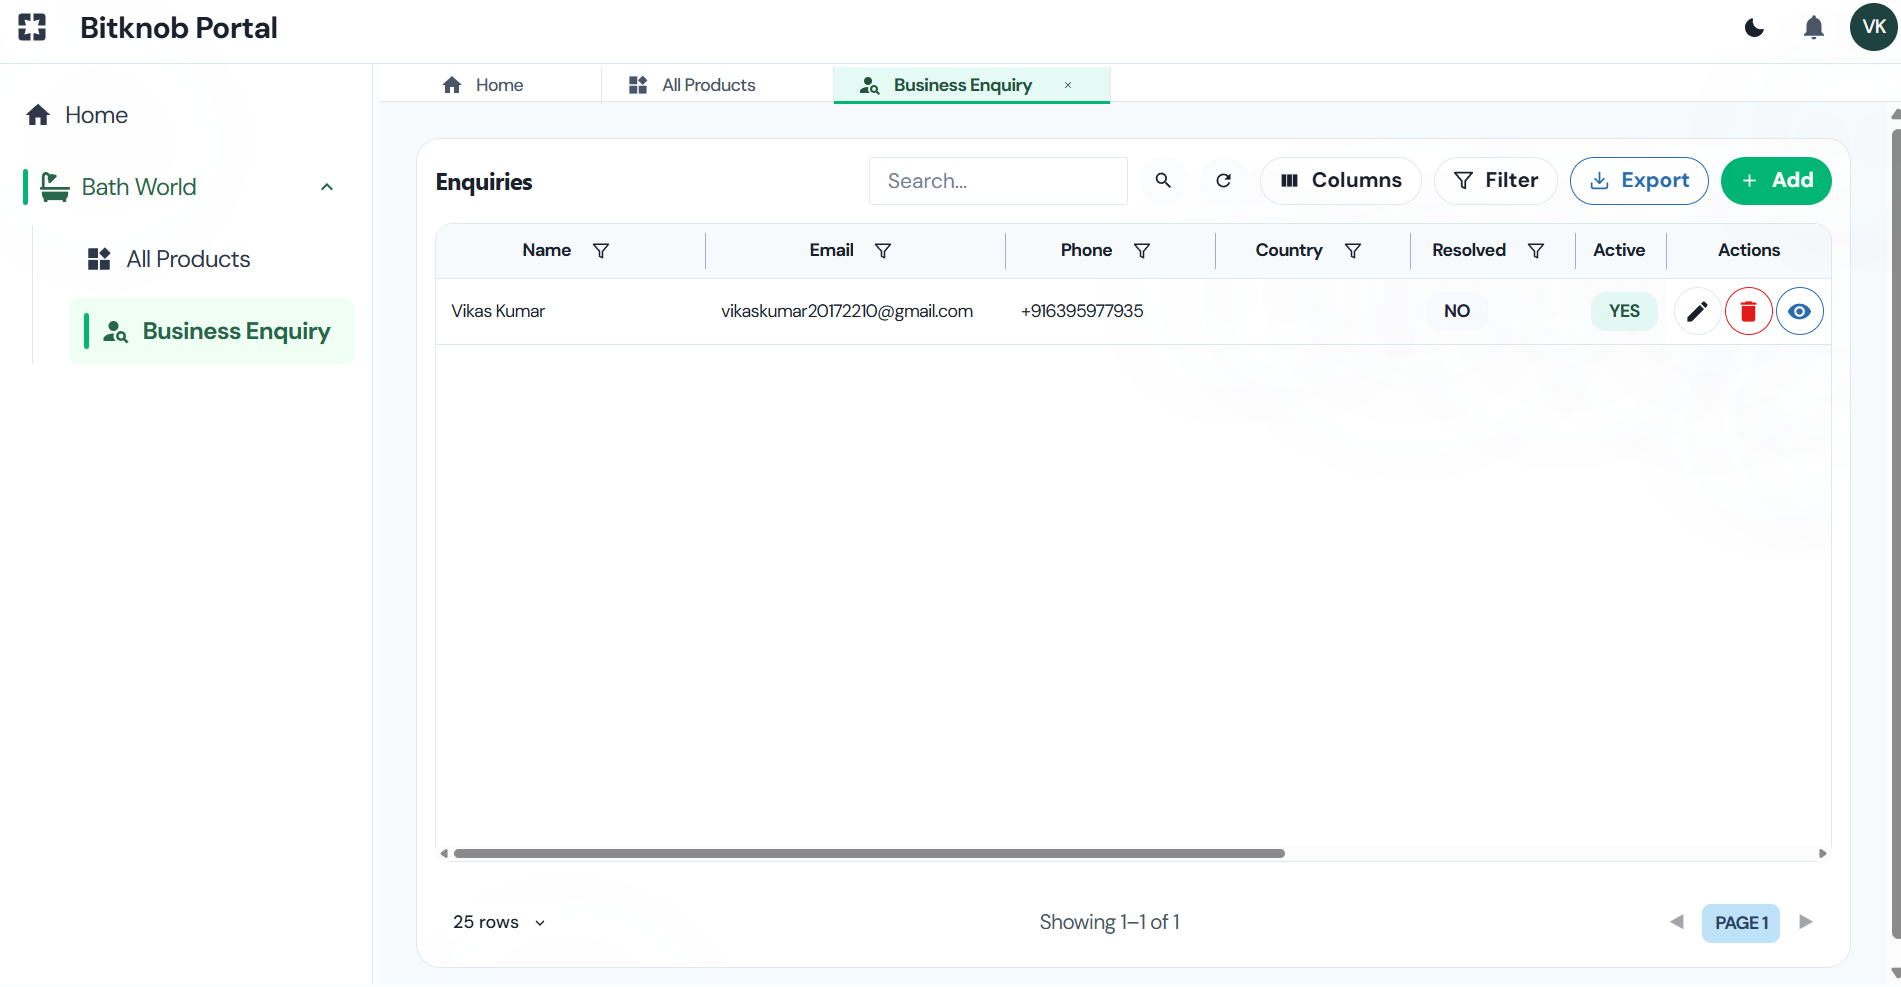Click the Columns button

point(1340,181)
